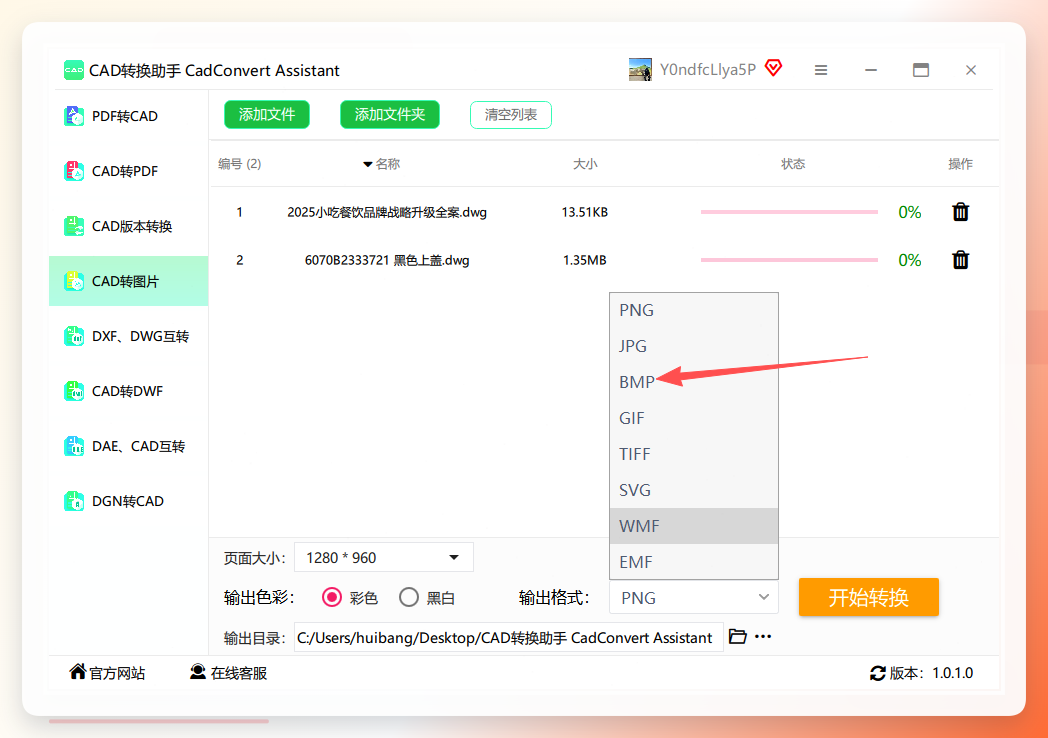Screen dimensions: 1048x738
Task: Click progress bar of the 13.51KB file
Action: click(789, 212)
